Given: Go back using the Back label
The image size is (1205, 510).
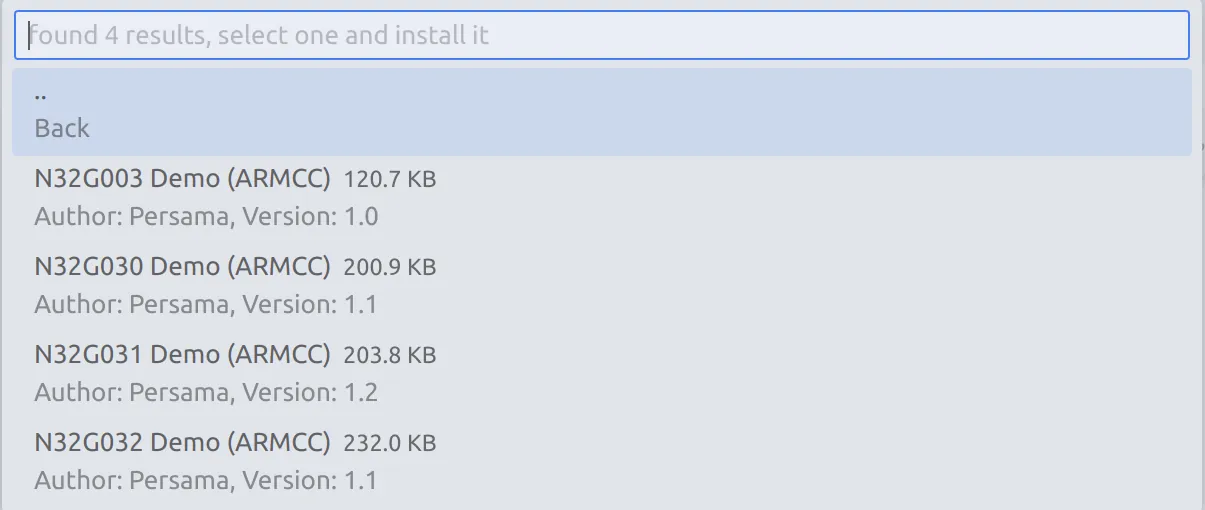Looking at the screenshot, I should point(62,129).
